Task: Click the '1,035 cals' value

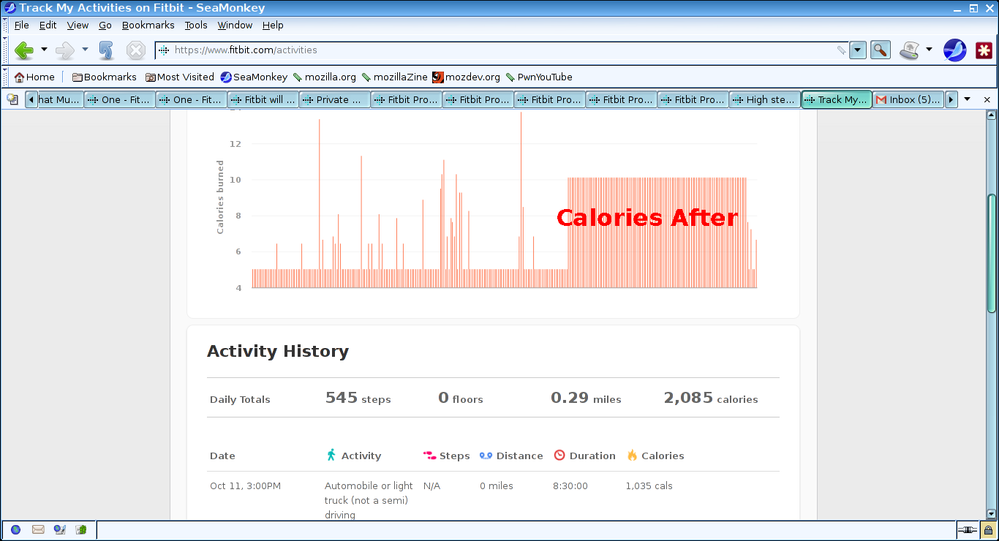Action: coord(649,486)
